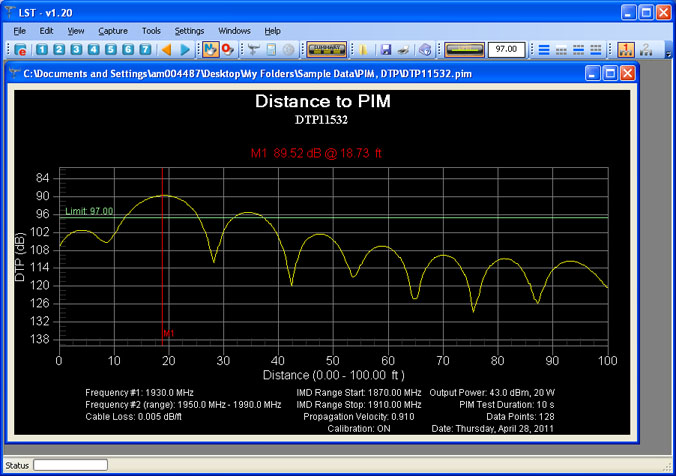The width and height of the screenshot is (676, 476).
Task: Click the limit value field showing 97.00
Action: (507, 50)
